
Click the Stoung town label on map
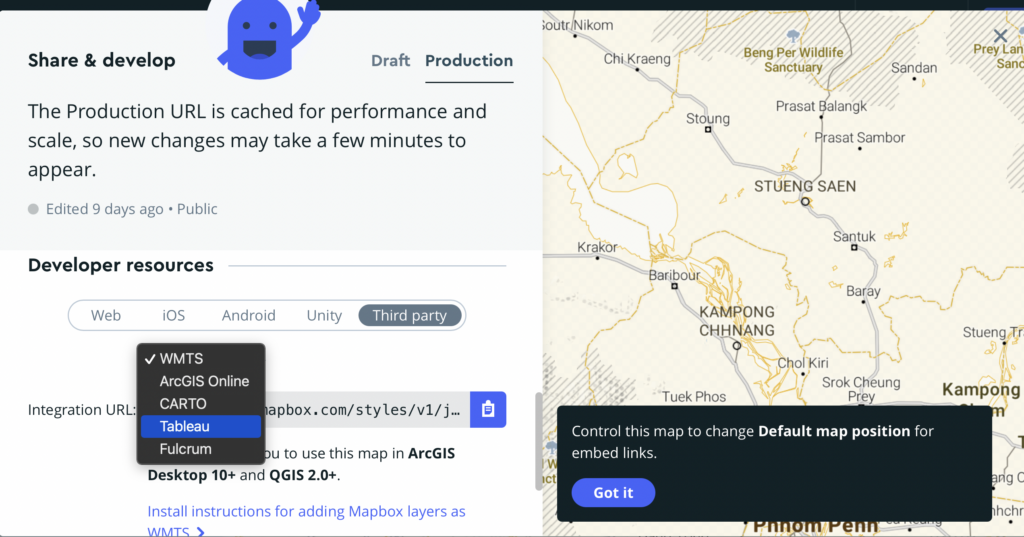pyautogui.click(x=708, y=118)
